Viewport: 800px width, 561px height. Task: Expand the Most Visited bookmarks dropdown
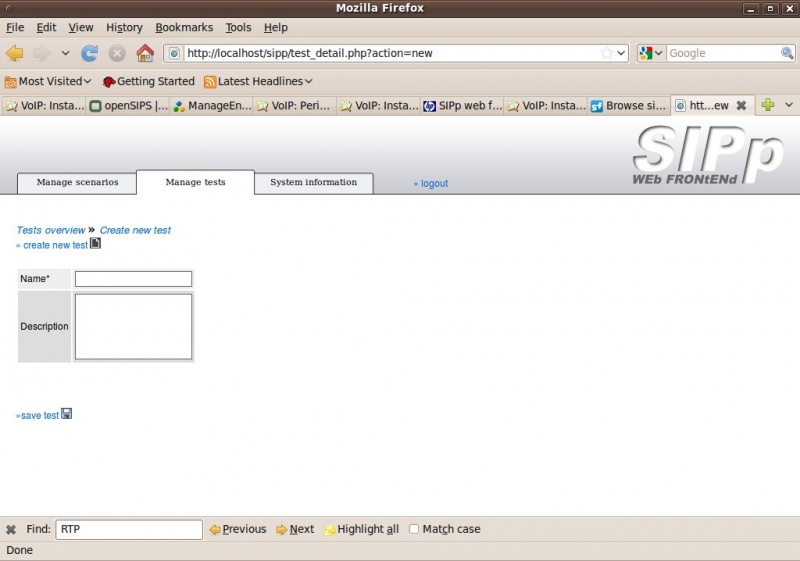click(x=48, y=81)
